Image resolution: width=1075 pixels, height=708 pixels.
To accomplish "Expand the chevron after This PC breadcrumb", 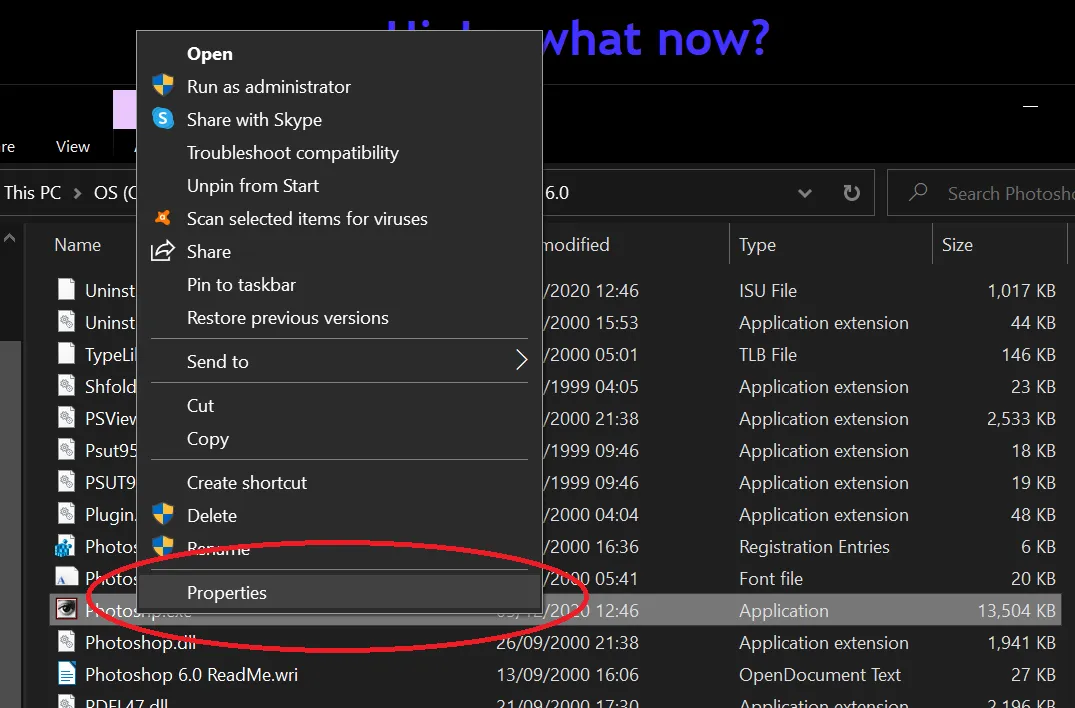I will point(78,193).
